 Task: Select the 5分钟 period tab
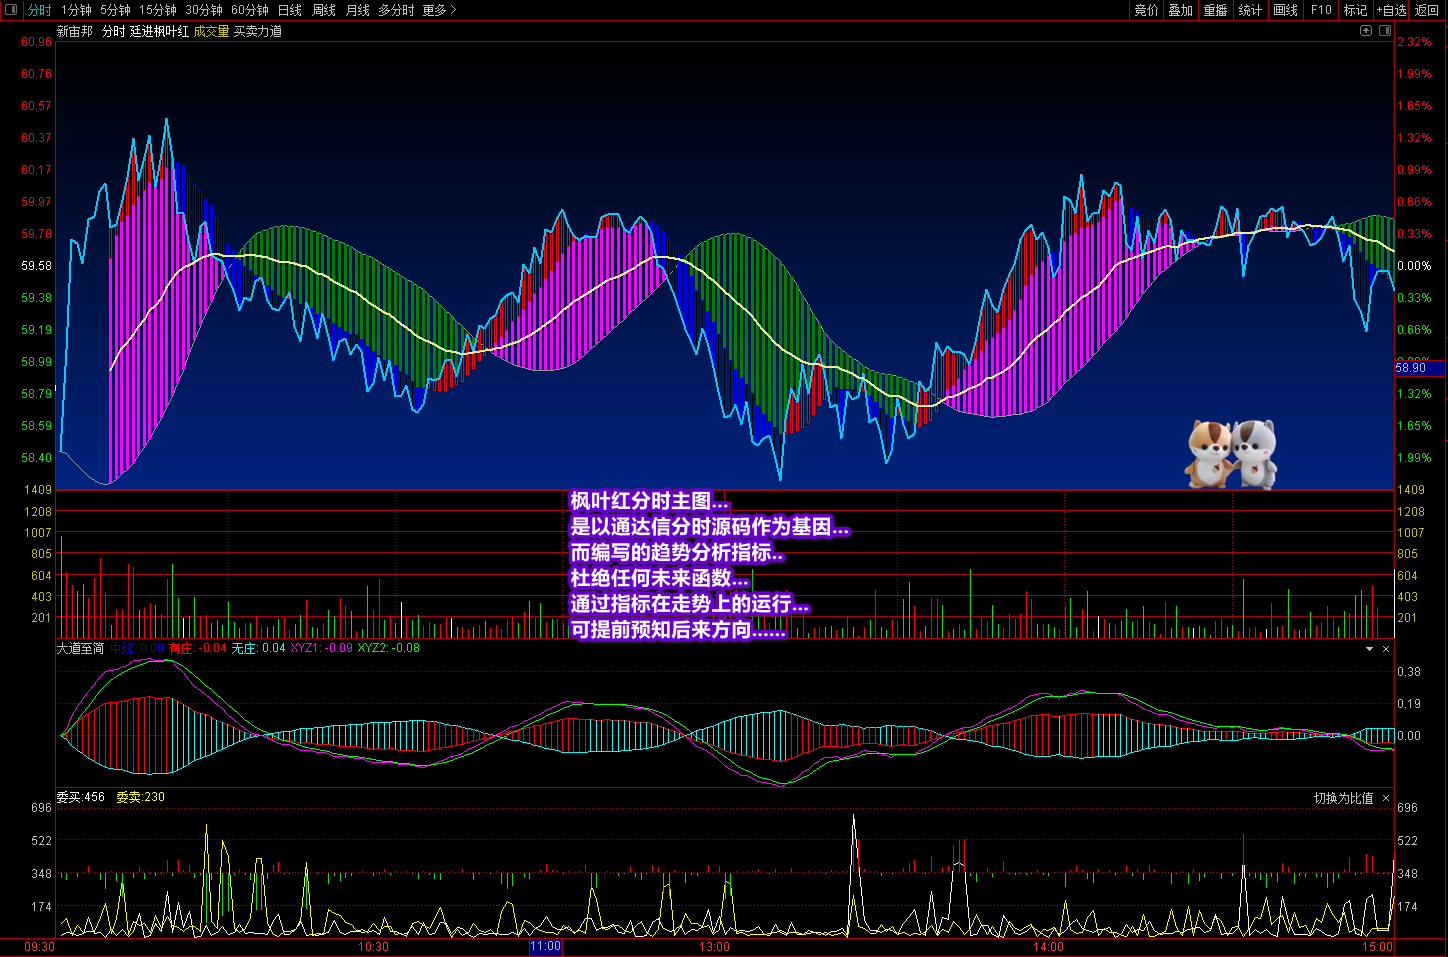(115, 10)
